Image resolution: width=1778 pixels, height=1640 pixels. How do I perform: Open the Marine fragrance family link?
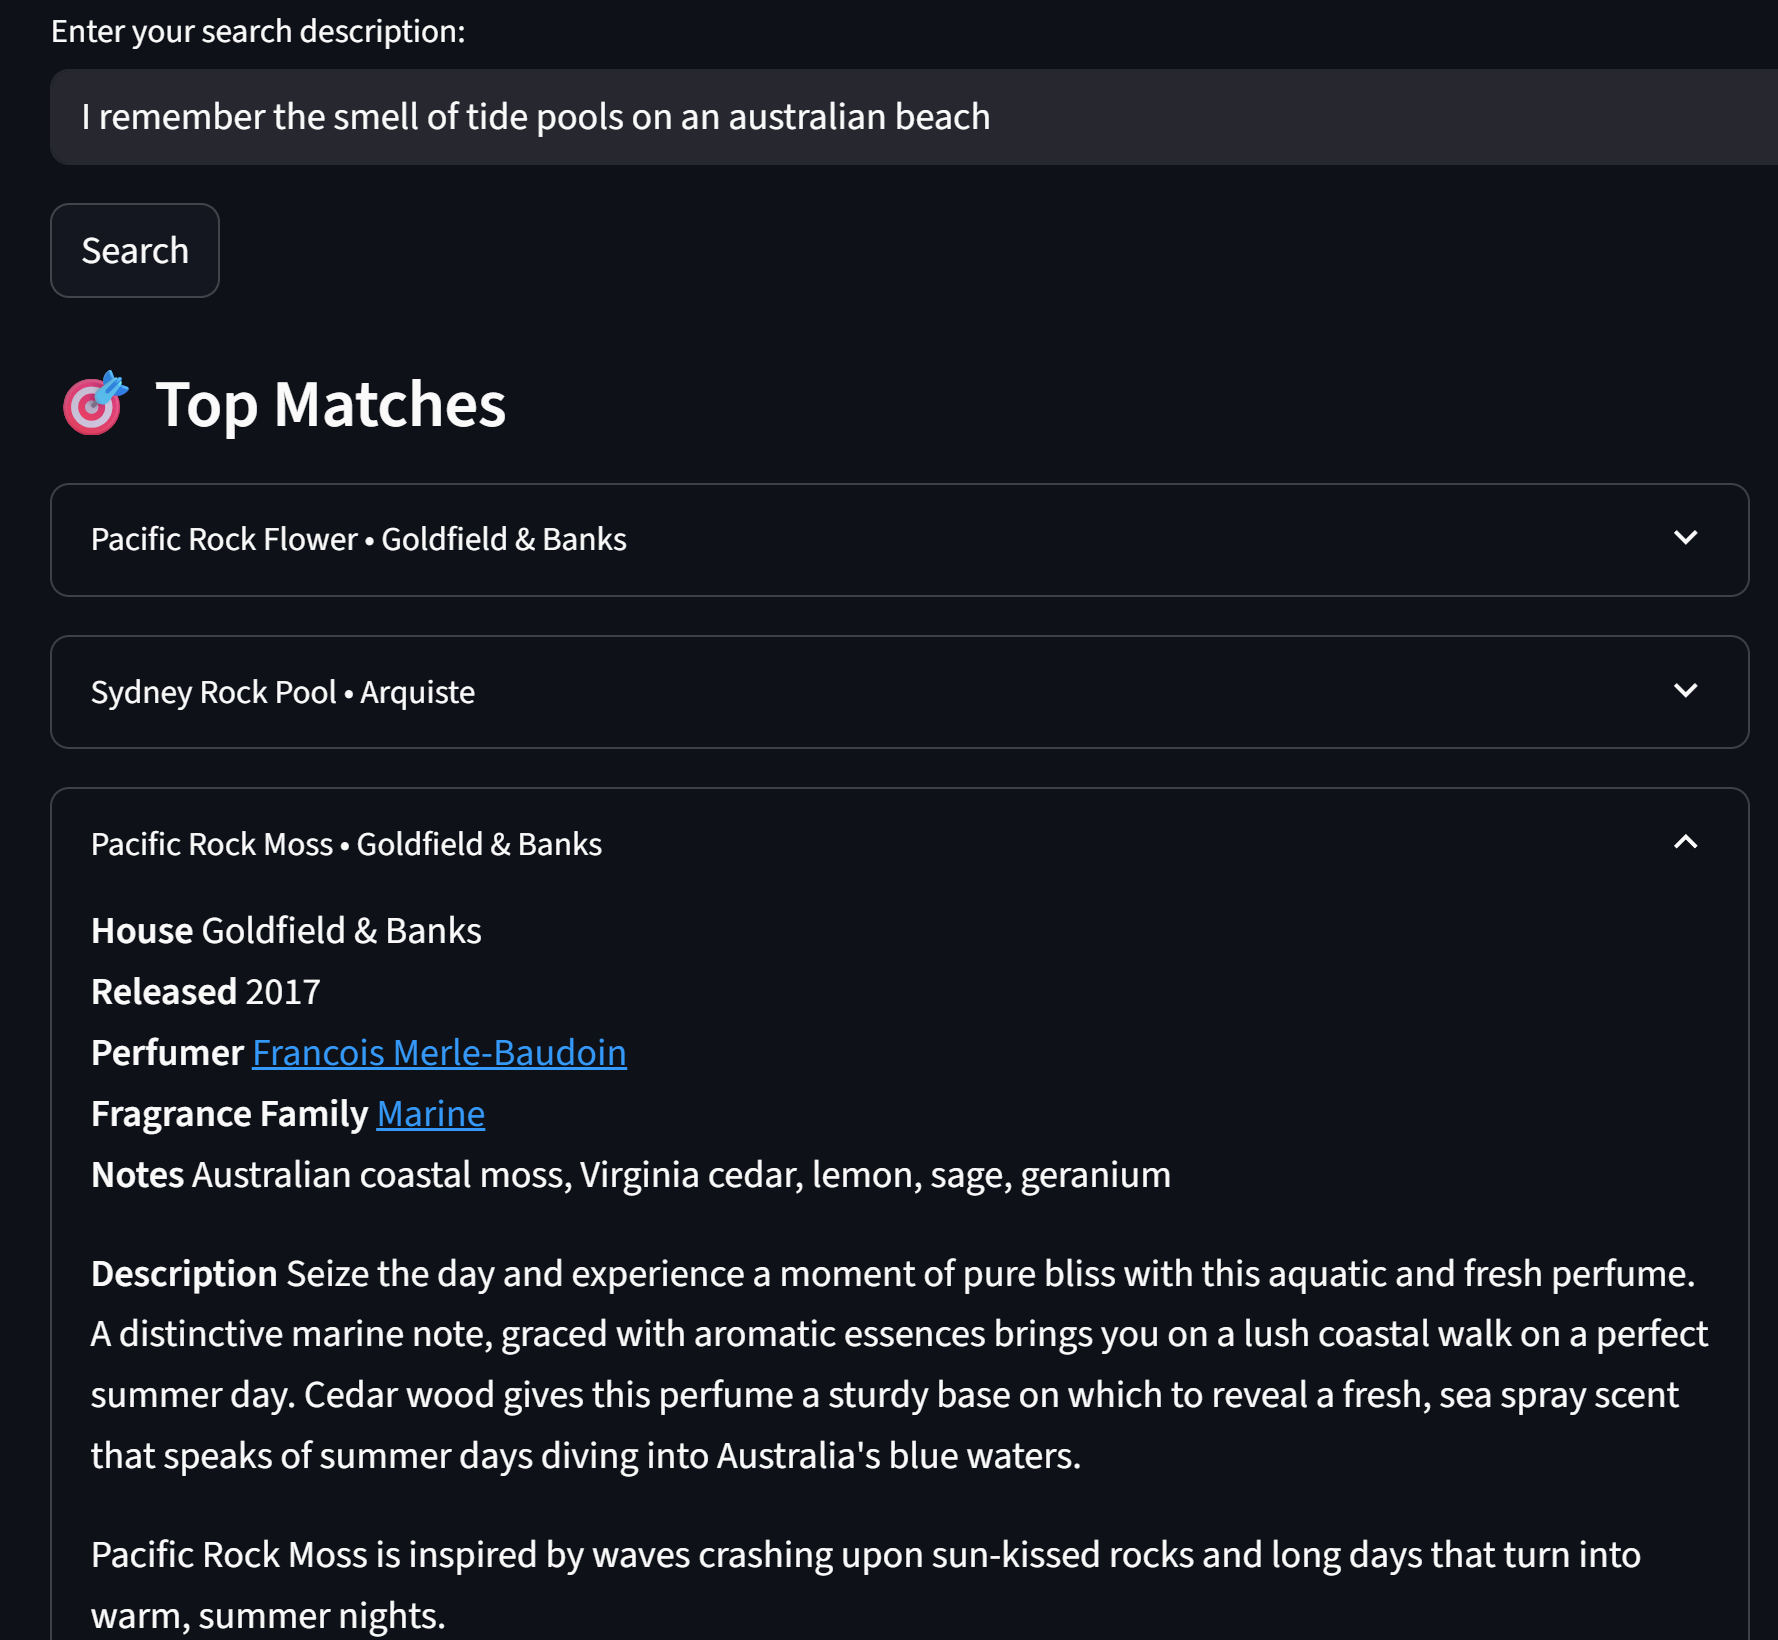(430, 1114)
